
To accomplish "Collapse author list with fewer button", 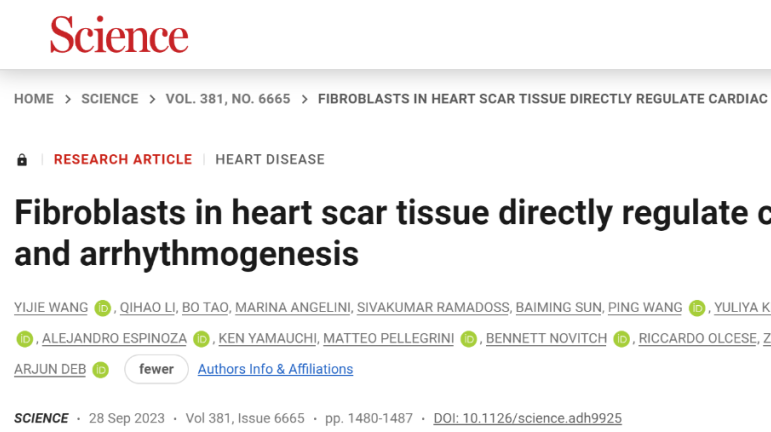I will pyautogui.click(x=156, y=369).
